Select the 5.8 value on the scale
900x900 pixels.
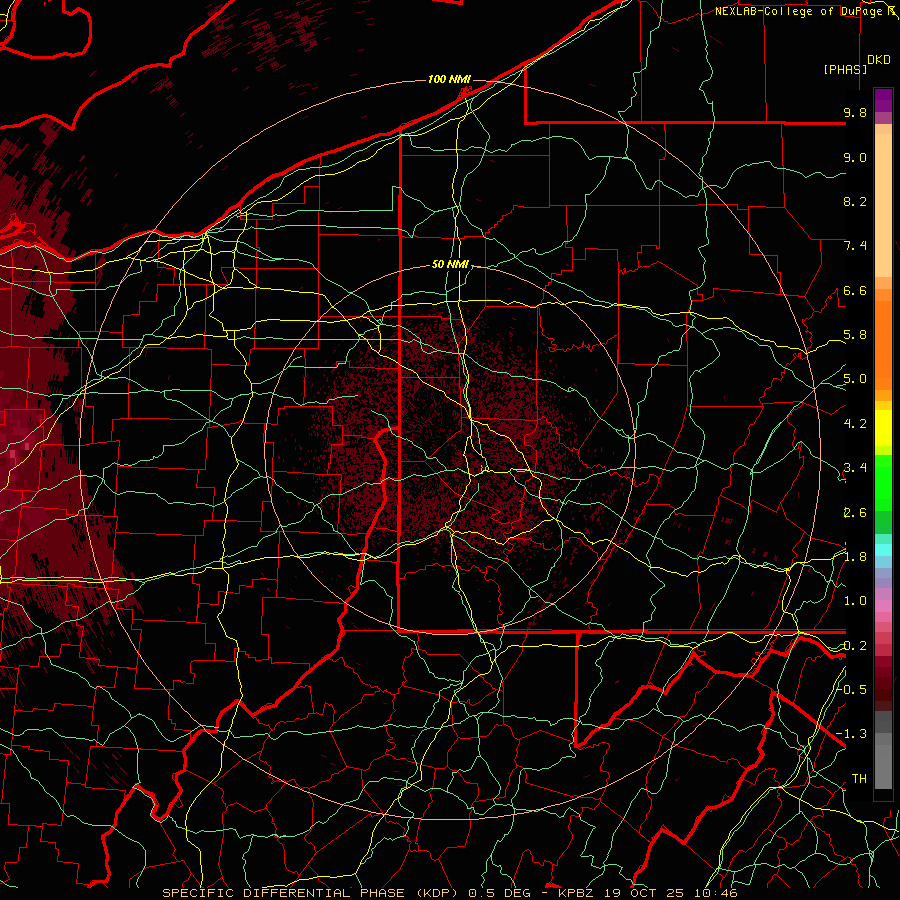(855, 335)
